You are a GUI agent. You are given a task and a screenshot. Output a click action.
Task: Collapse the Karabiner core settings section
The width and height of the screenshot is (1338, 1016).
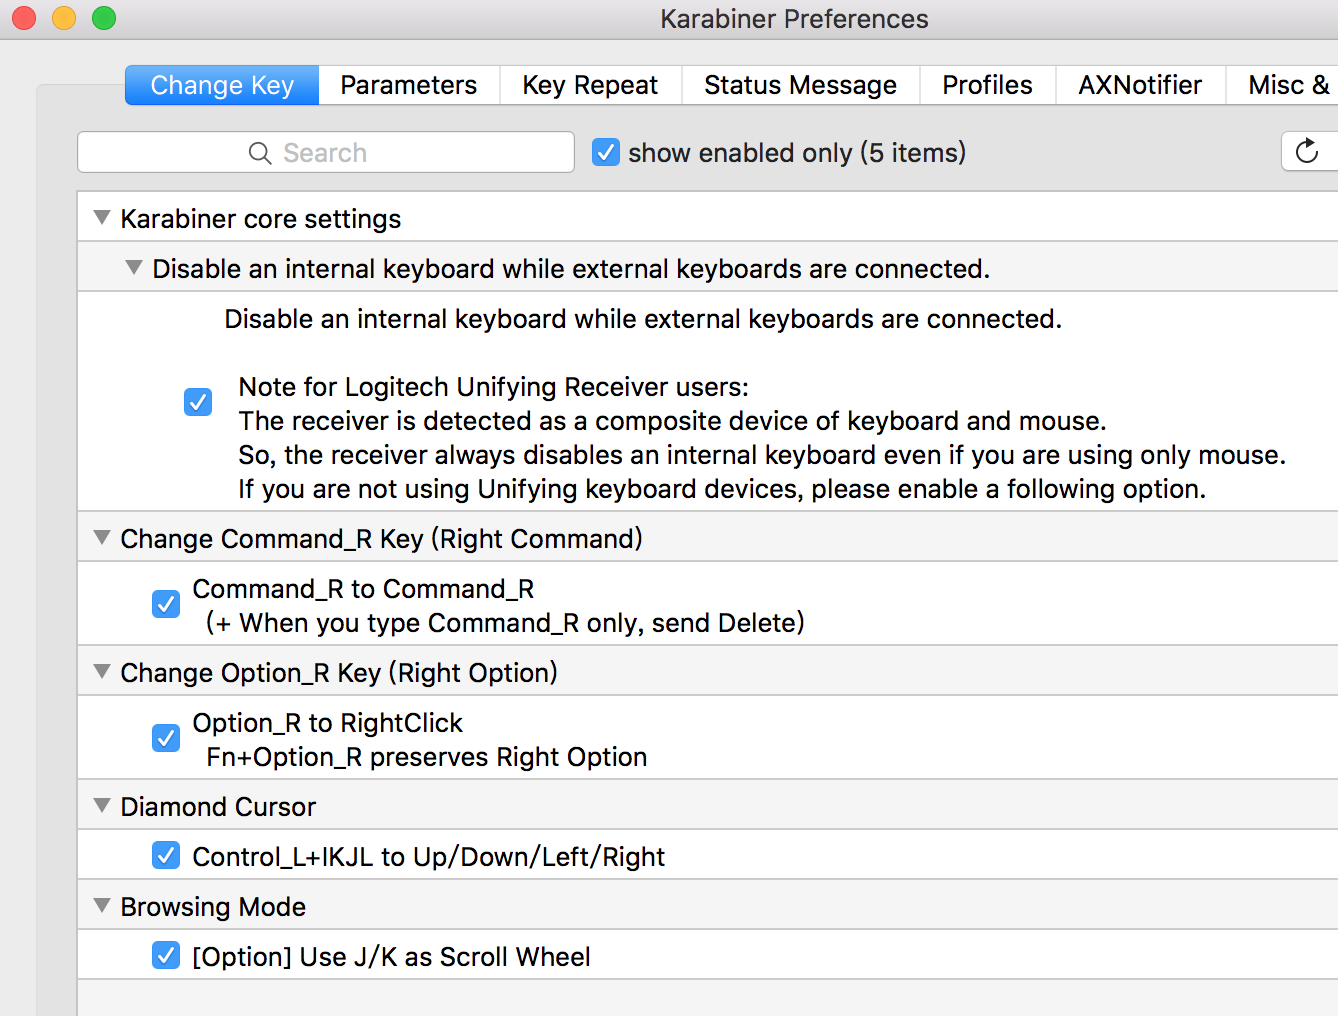pos(102,218)
